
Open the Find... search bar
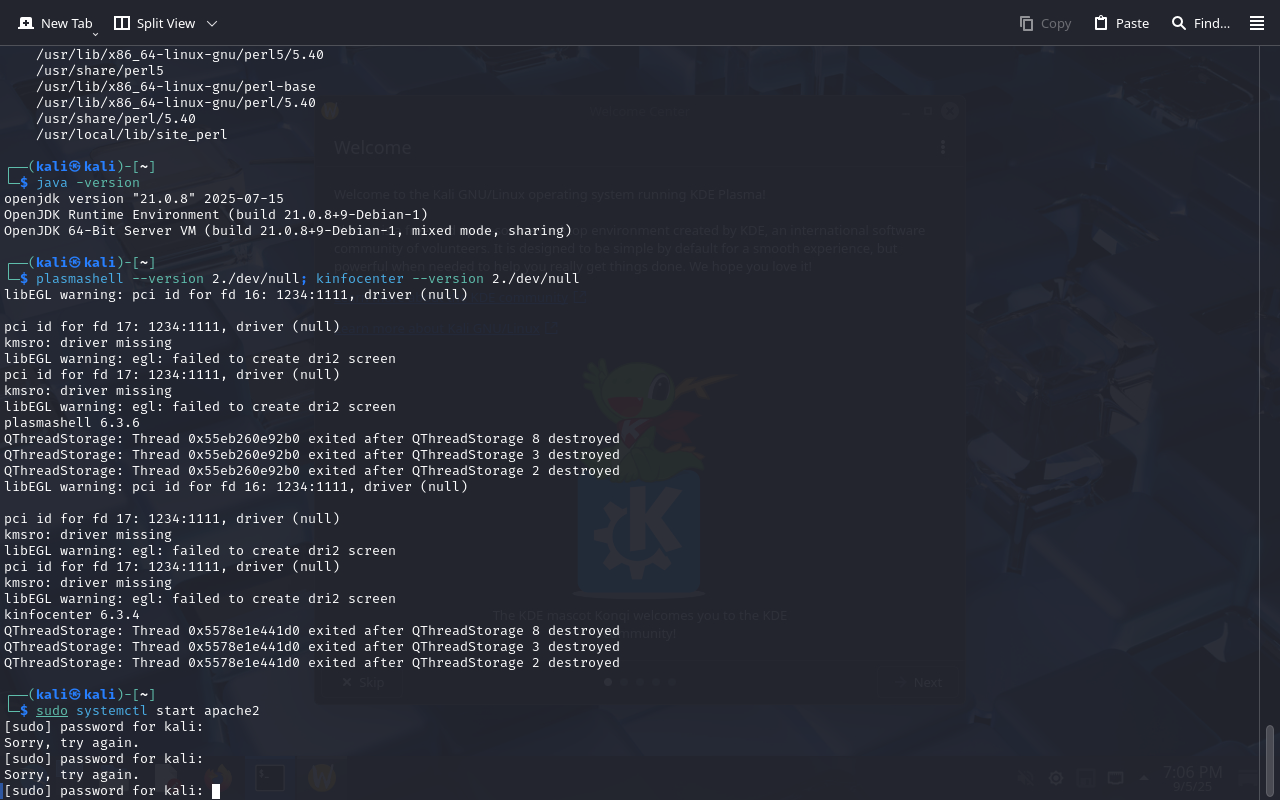[x=1200, y=23]
